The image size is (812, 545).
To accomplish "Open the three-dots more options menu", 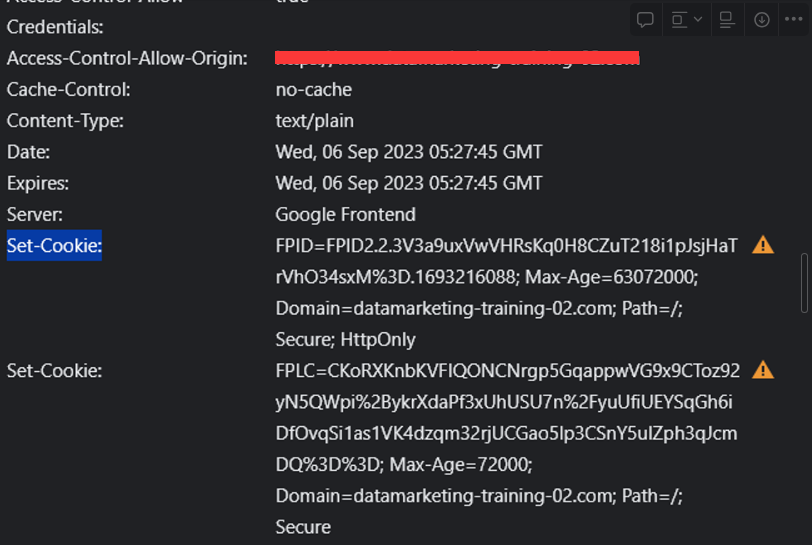I will point(793,20).
